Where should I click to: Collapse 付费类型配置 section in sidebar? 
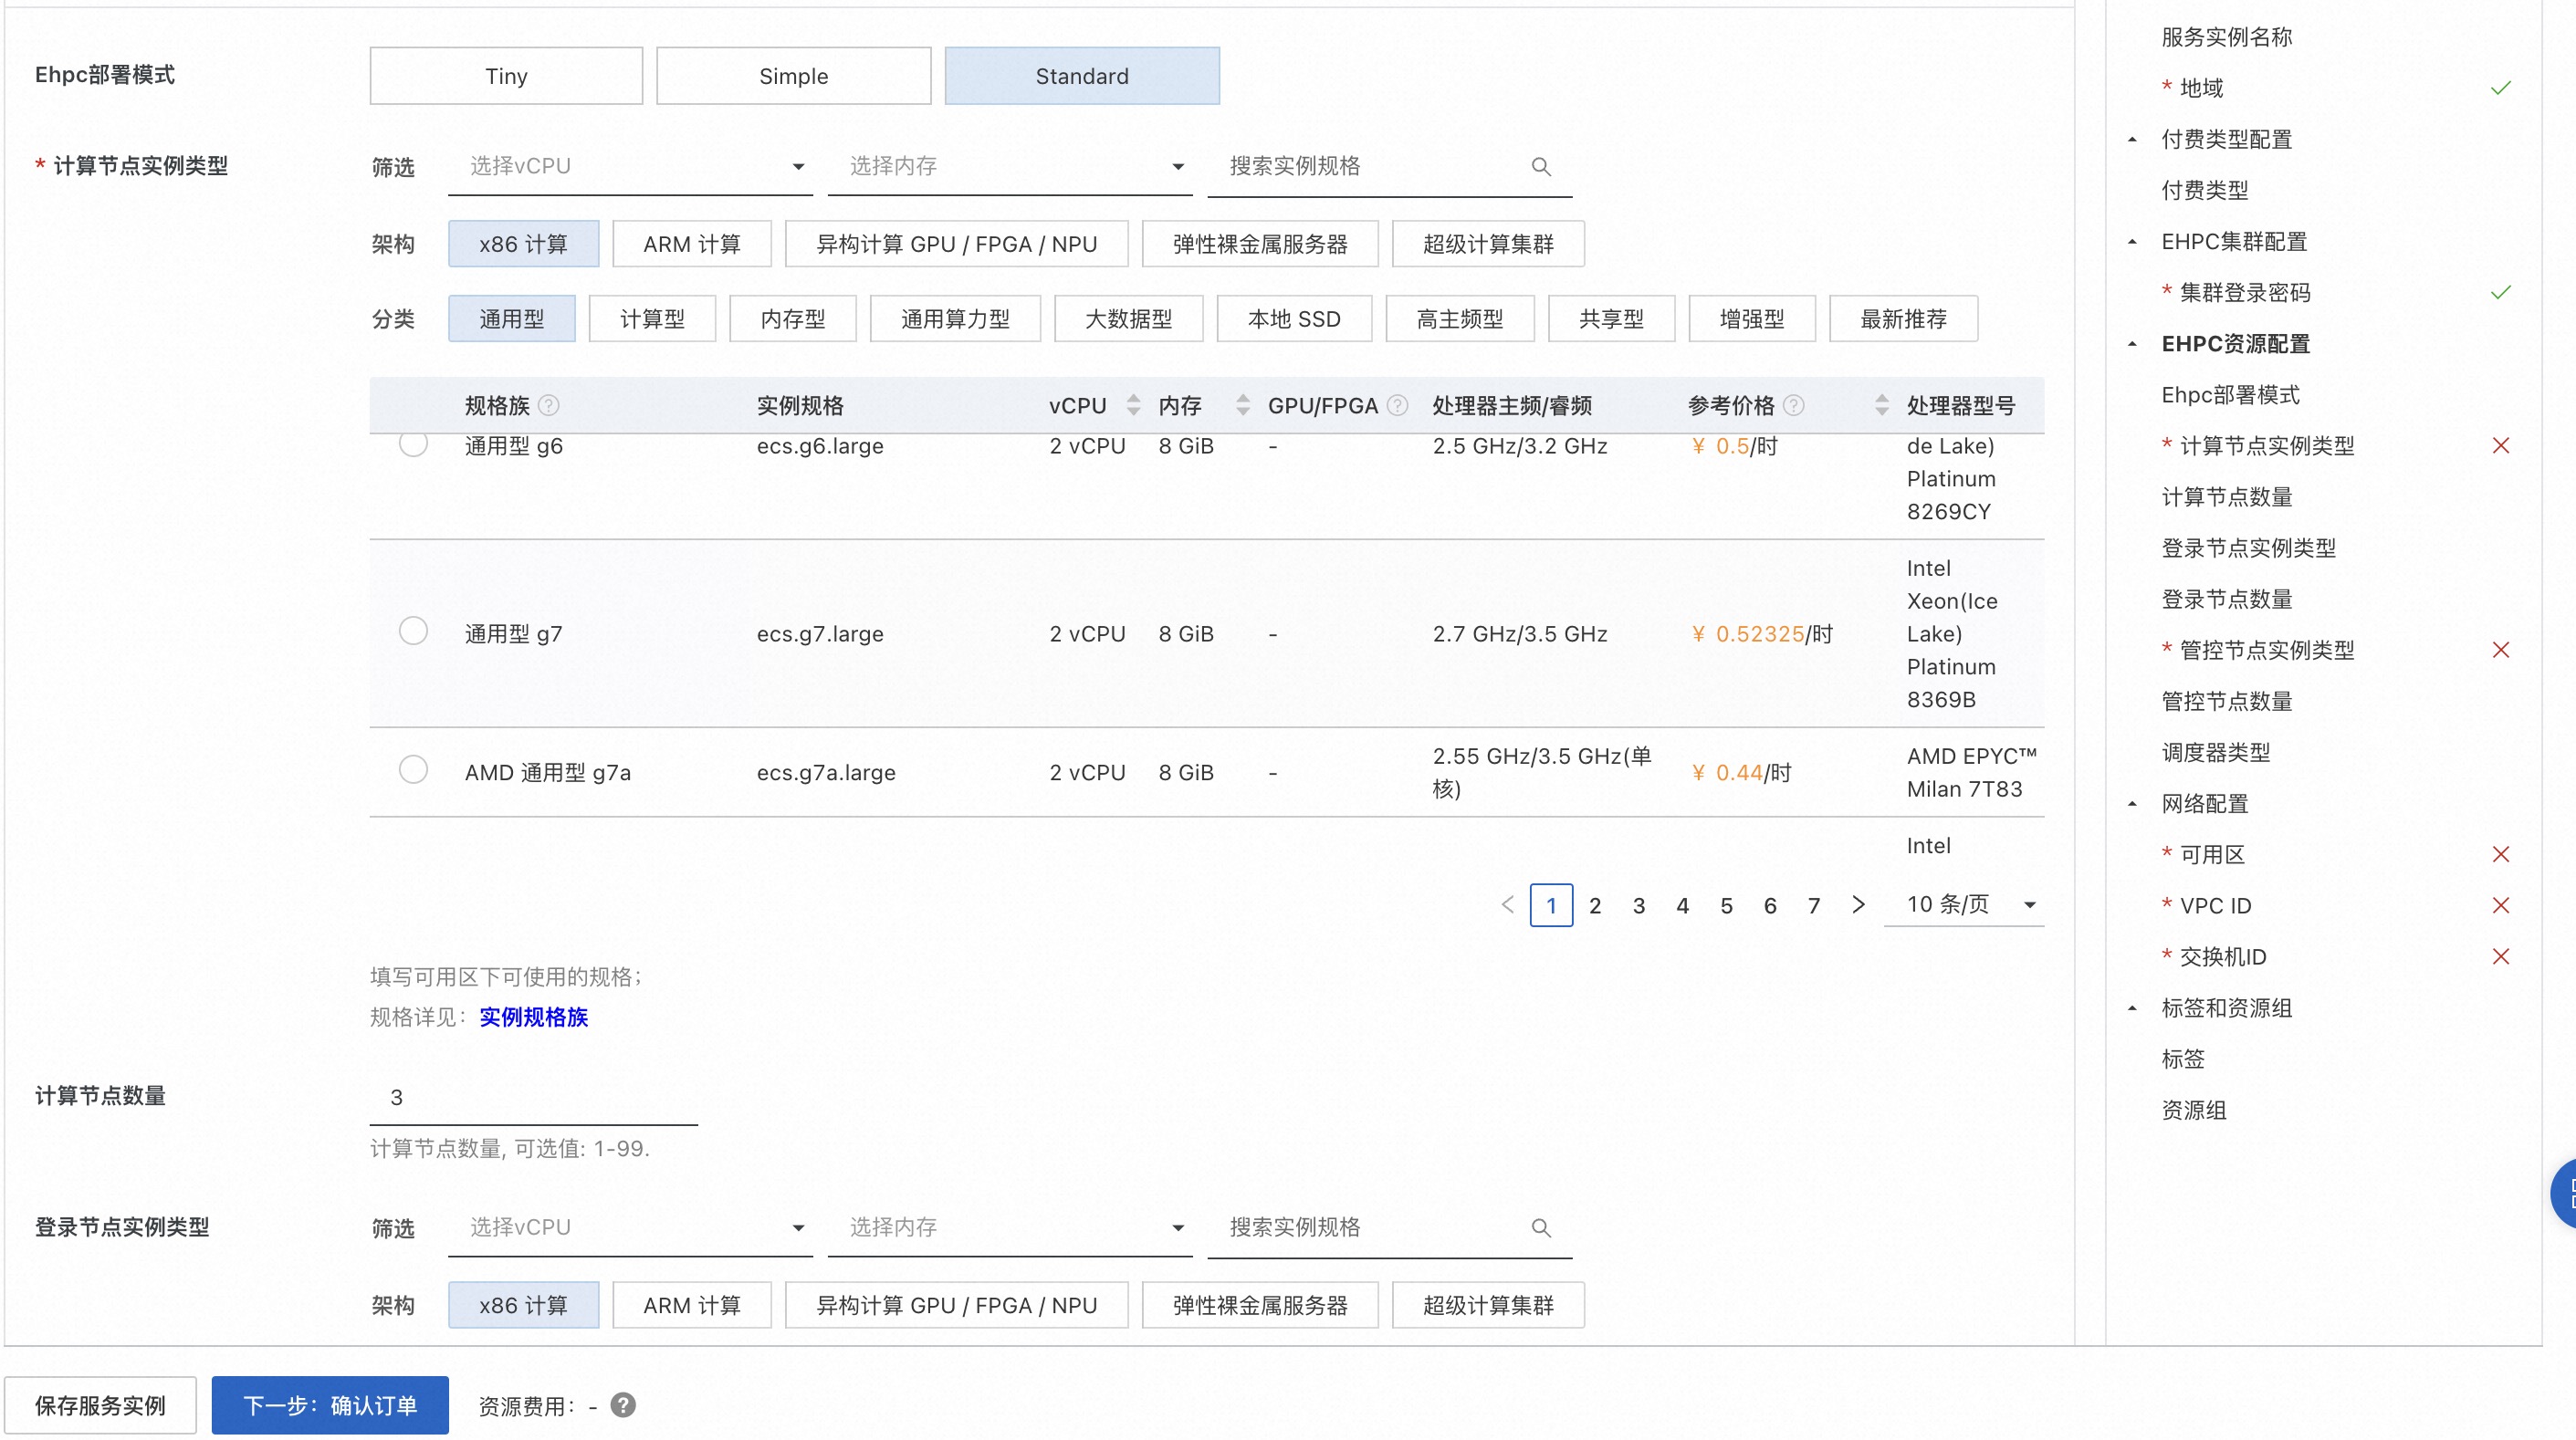(2132, 140)
